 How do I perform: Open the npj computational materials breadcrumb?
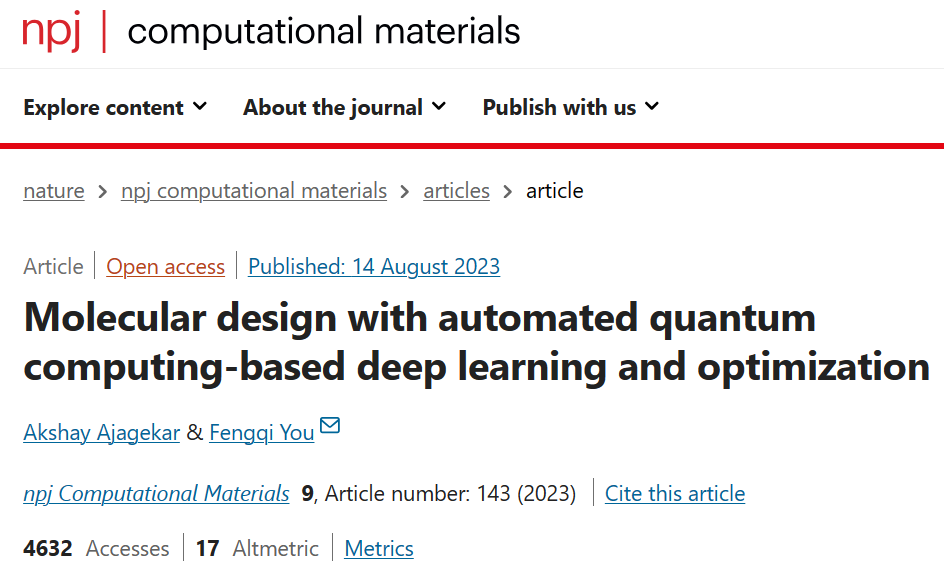coord(253,191)
